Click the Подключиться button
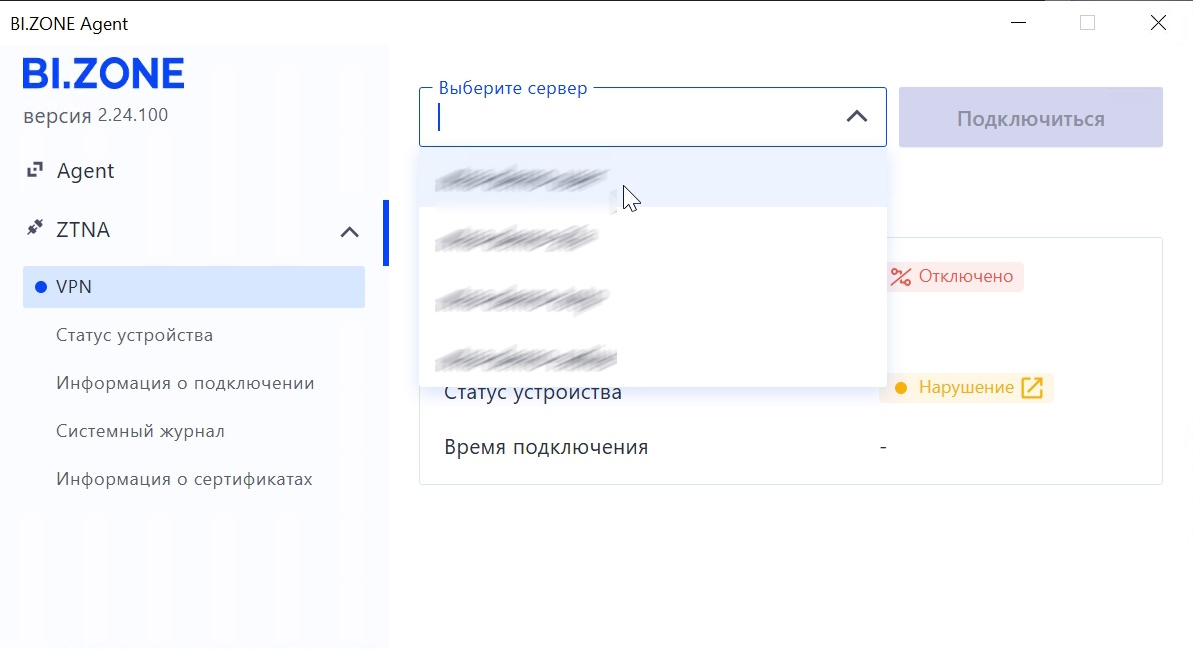This screenshot has width=1193, height=649. (x=1030, y=117)
